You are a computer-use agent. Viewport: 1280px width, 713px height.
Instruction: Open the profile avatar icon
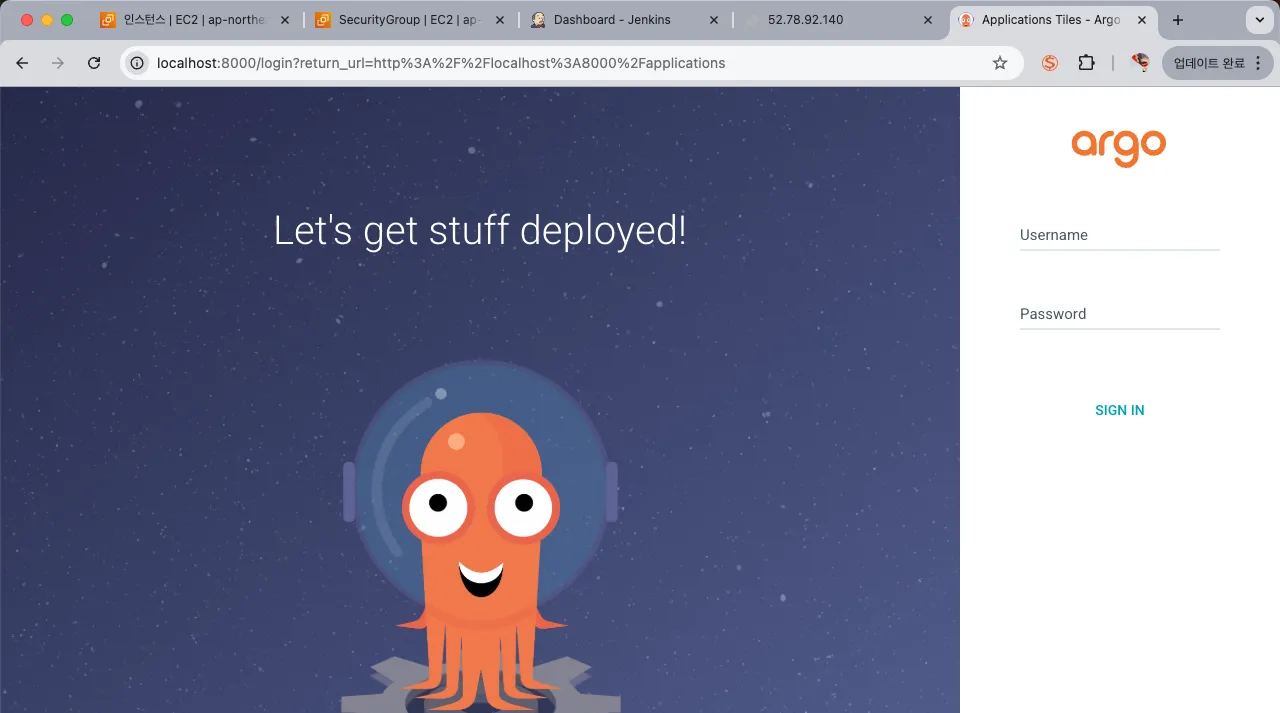[1140, 63]
